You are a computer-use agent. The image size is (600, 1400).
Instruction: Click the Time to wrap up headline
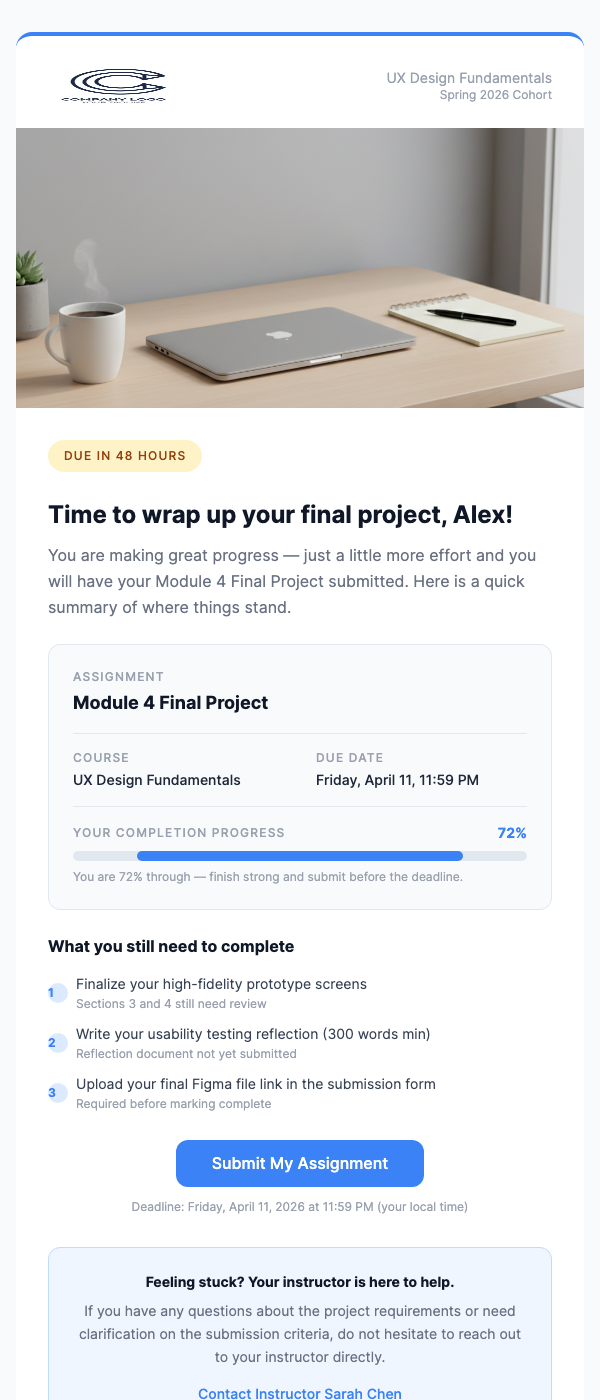click(280, 515)
